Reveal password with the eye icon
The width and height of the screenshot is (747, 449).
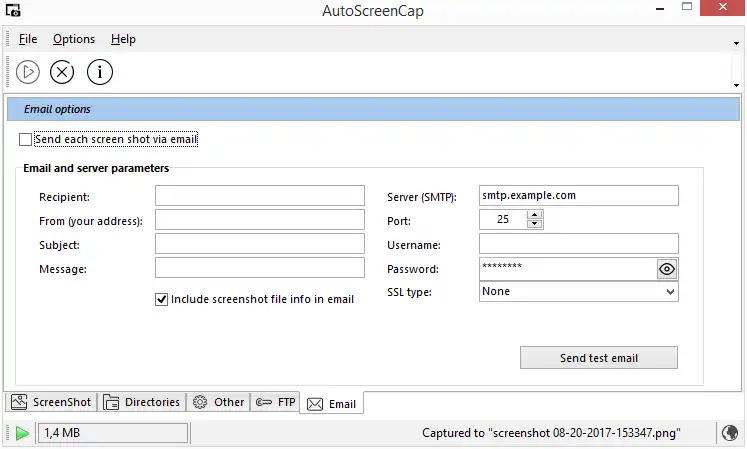pyautogui.click(x=667, y=269)
